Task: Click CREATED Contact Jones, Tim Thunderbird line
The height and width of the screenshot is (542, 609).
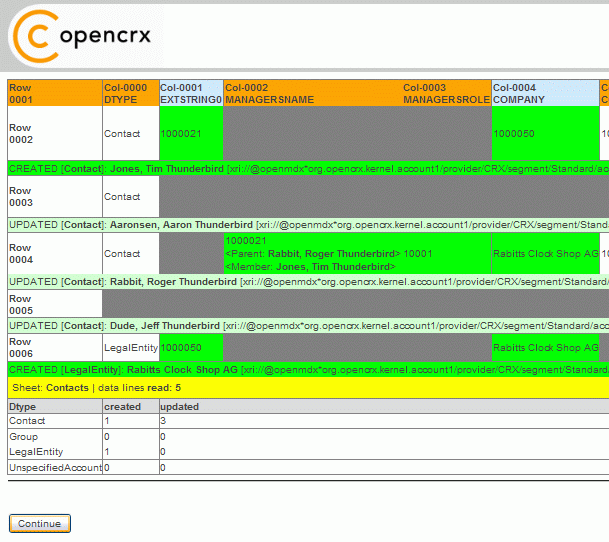Action: point(308,169)
